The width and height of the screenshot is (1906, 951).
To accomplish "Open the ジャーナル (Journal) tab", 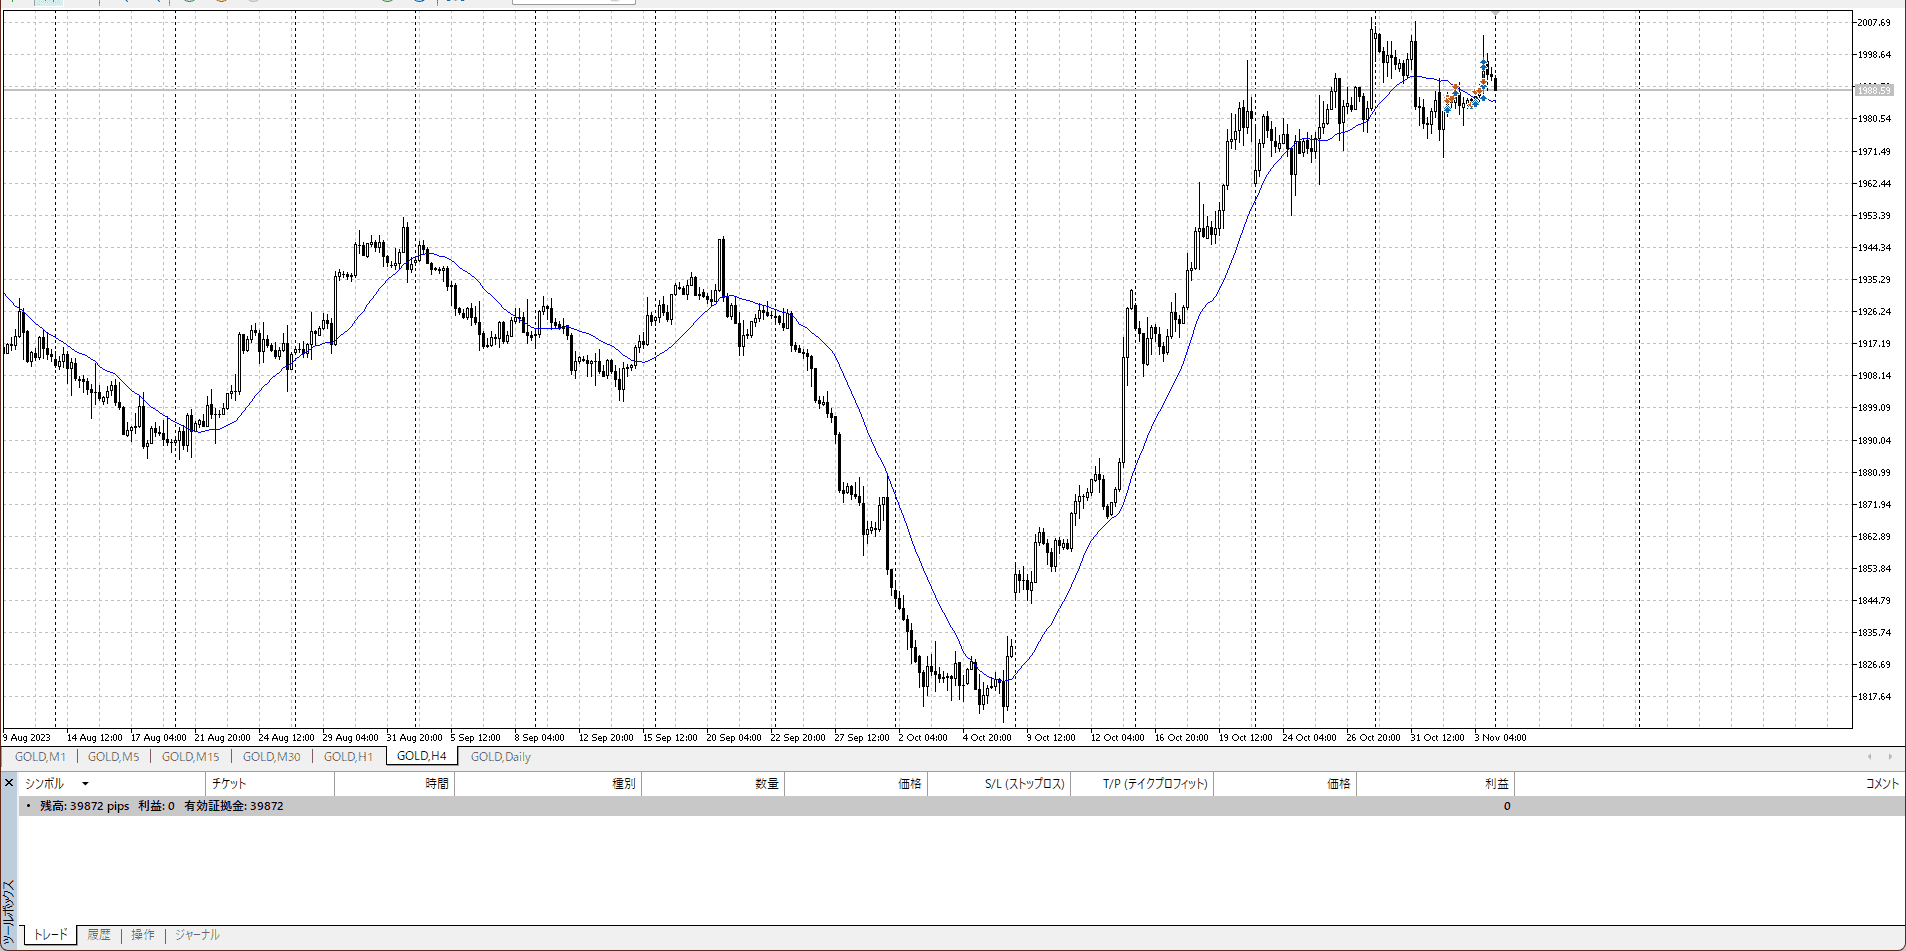I will [197, 935].
